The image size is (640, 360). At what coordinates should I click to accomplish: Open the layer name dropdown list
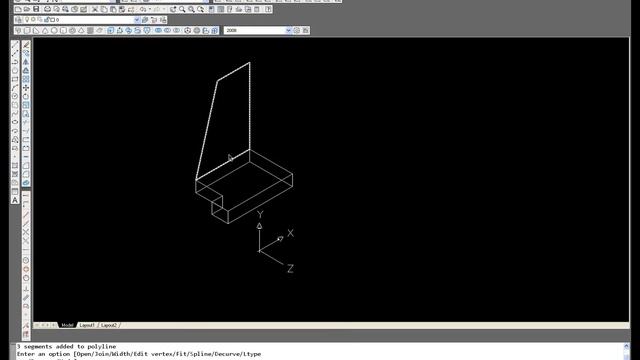137,20
